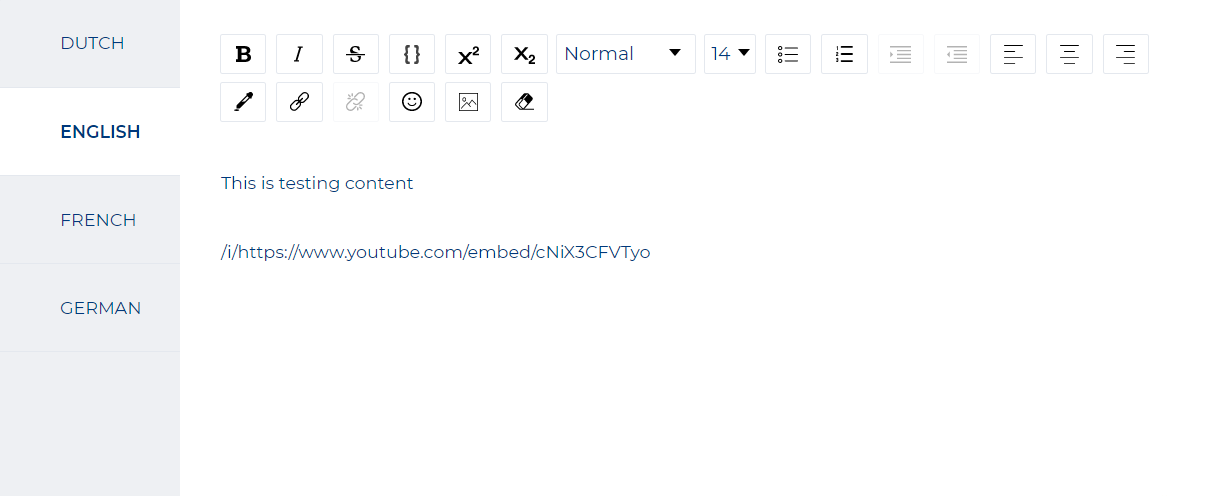Click the link insert button
This screenshot has width=1209, height=496.
tap(299, 102)
